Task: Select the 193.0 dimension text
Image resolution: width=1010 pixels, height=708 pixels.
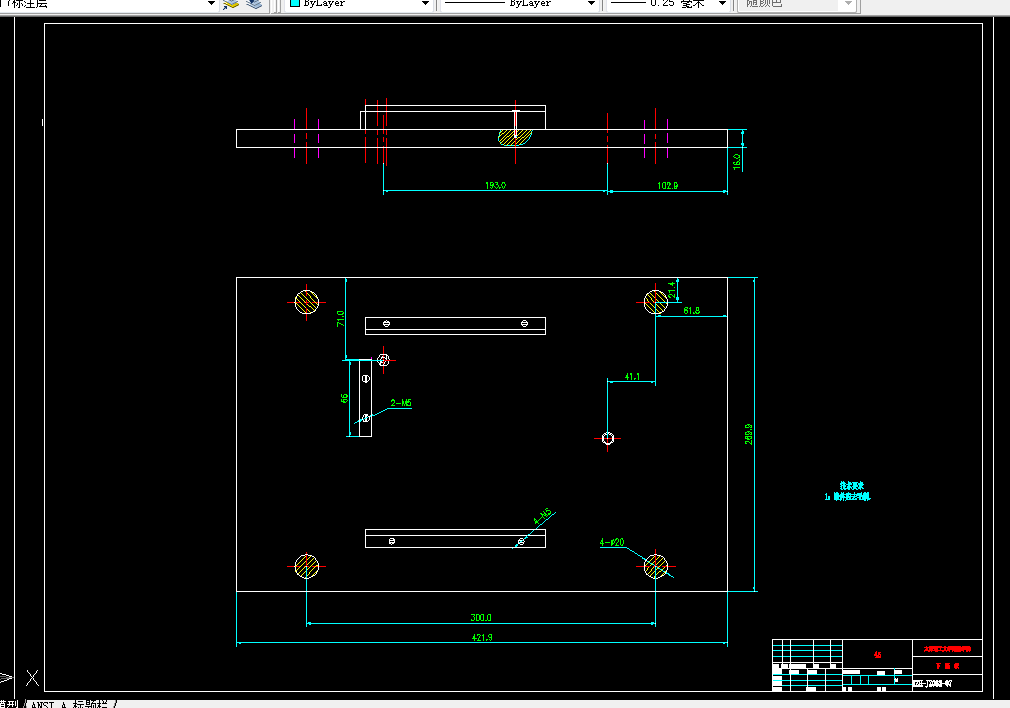Action: [x=495, y=185]
